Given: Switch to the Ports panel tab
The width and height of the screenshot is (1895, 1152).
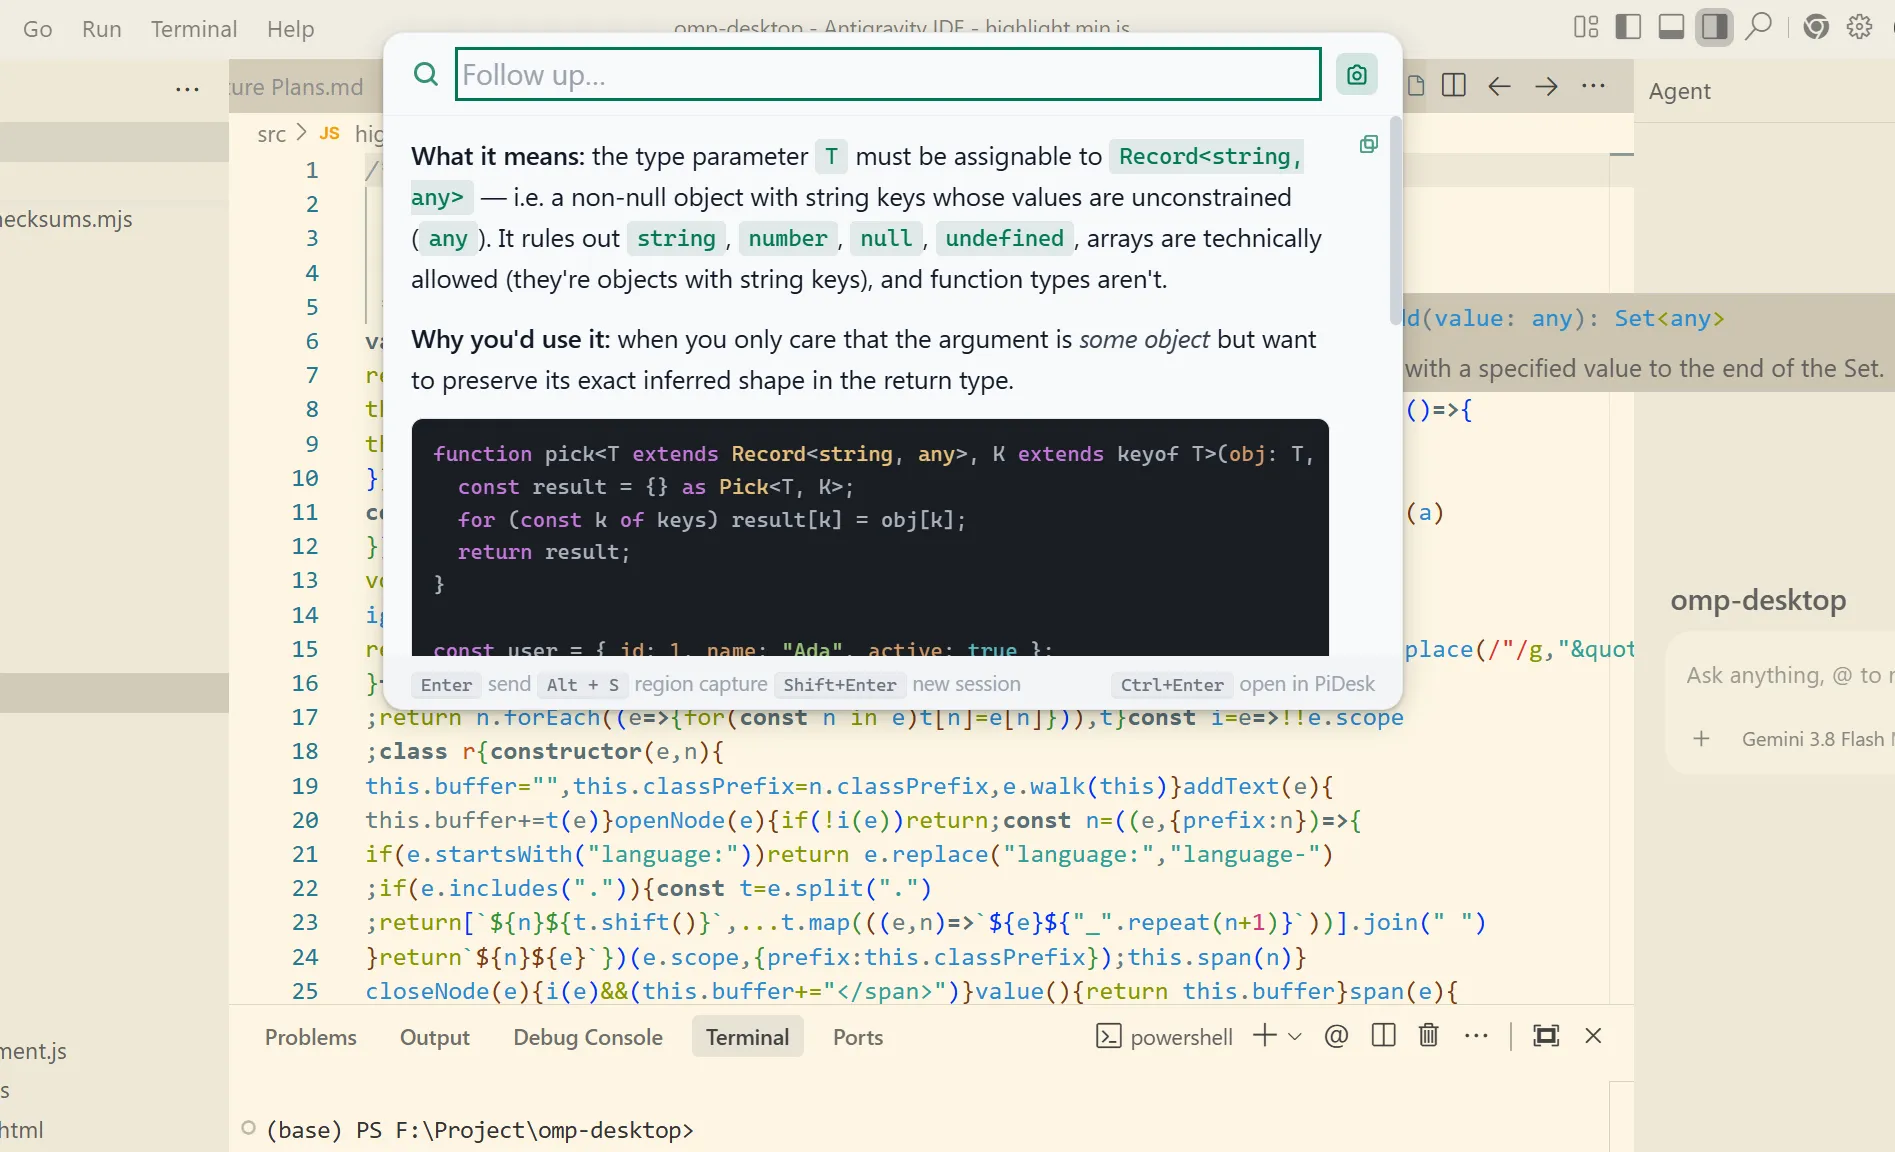Looking at the screenshot, I should (858, 1037).
